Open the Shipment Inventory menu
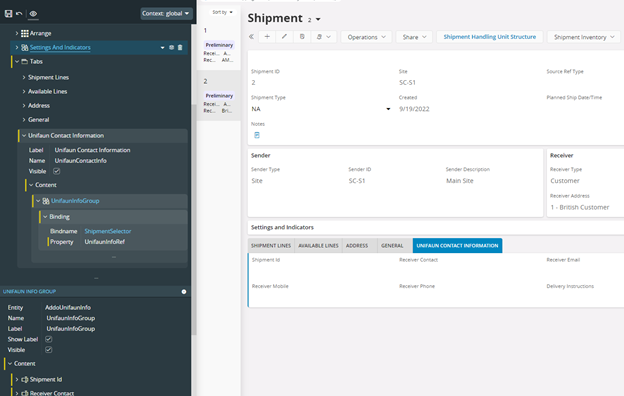 [x=584, y=37]
